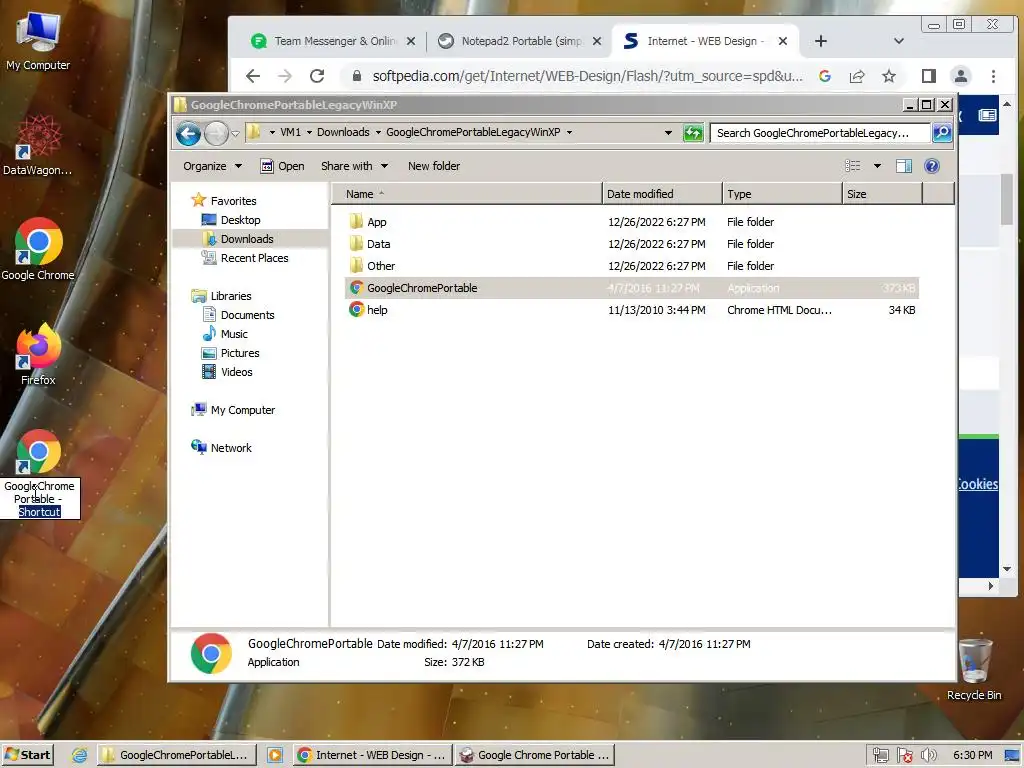
Task: Select Network in navigation pane
Action: [231, 448]
